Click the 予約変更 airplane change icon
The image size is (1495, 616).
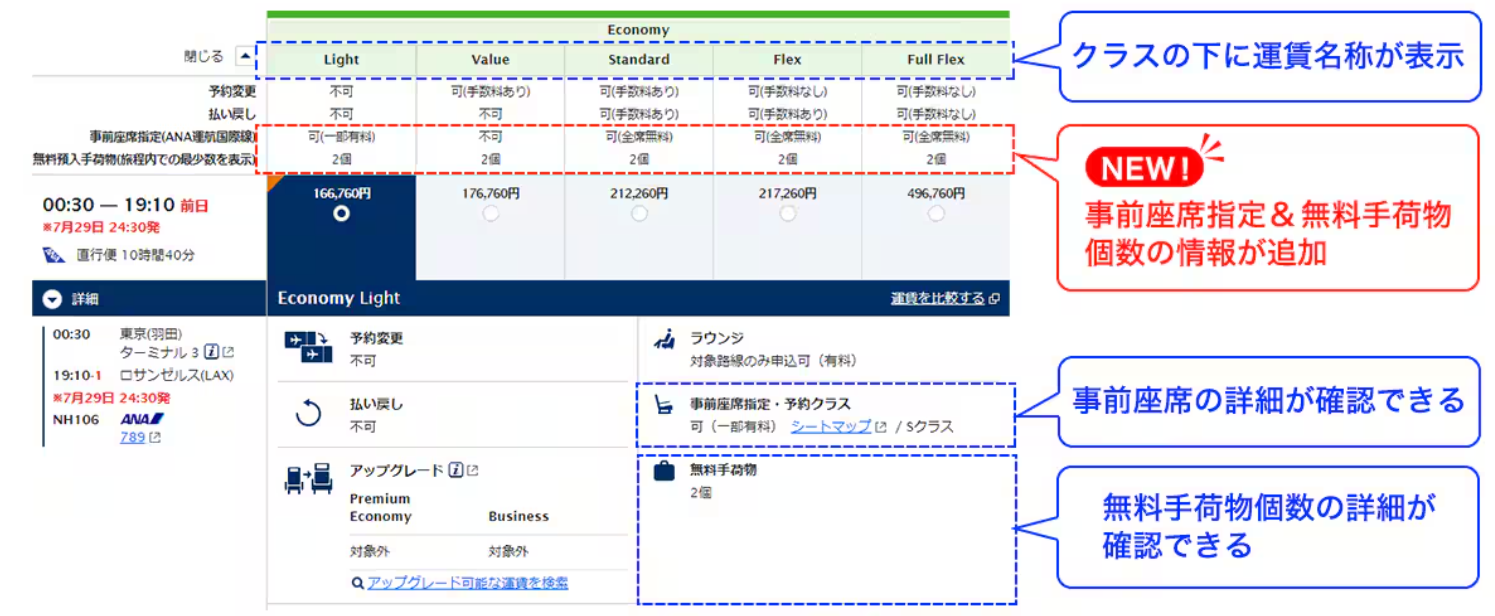(308, 347)
